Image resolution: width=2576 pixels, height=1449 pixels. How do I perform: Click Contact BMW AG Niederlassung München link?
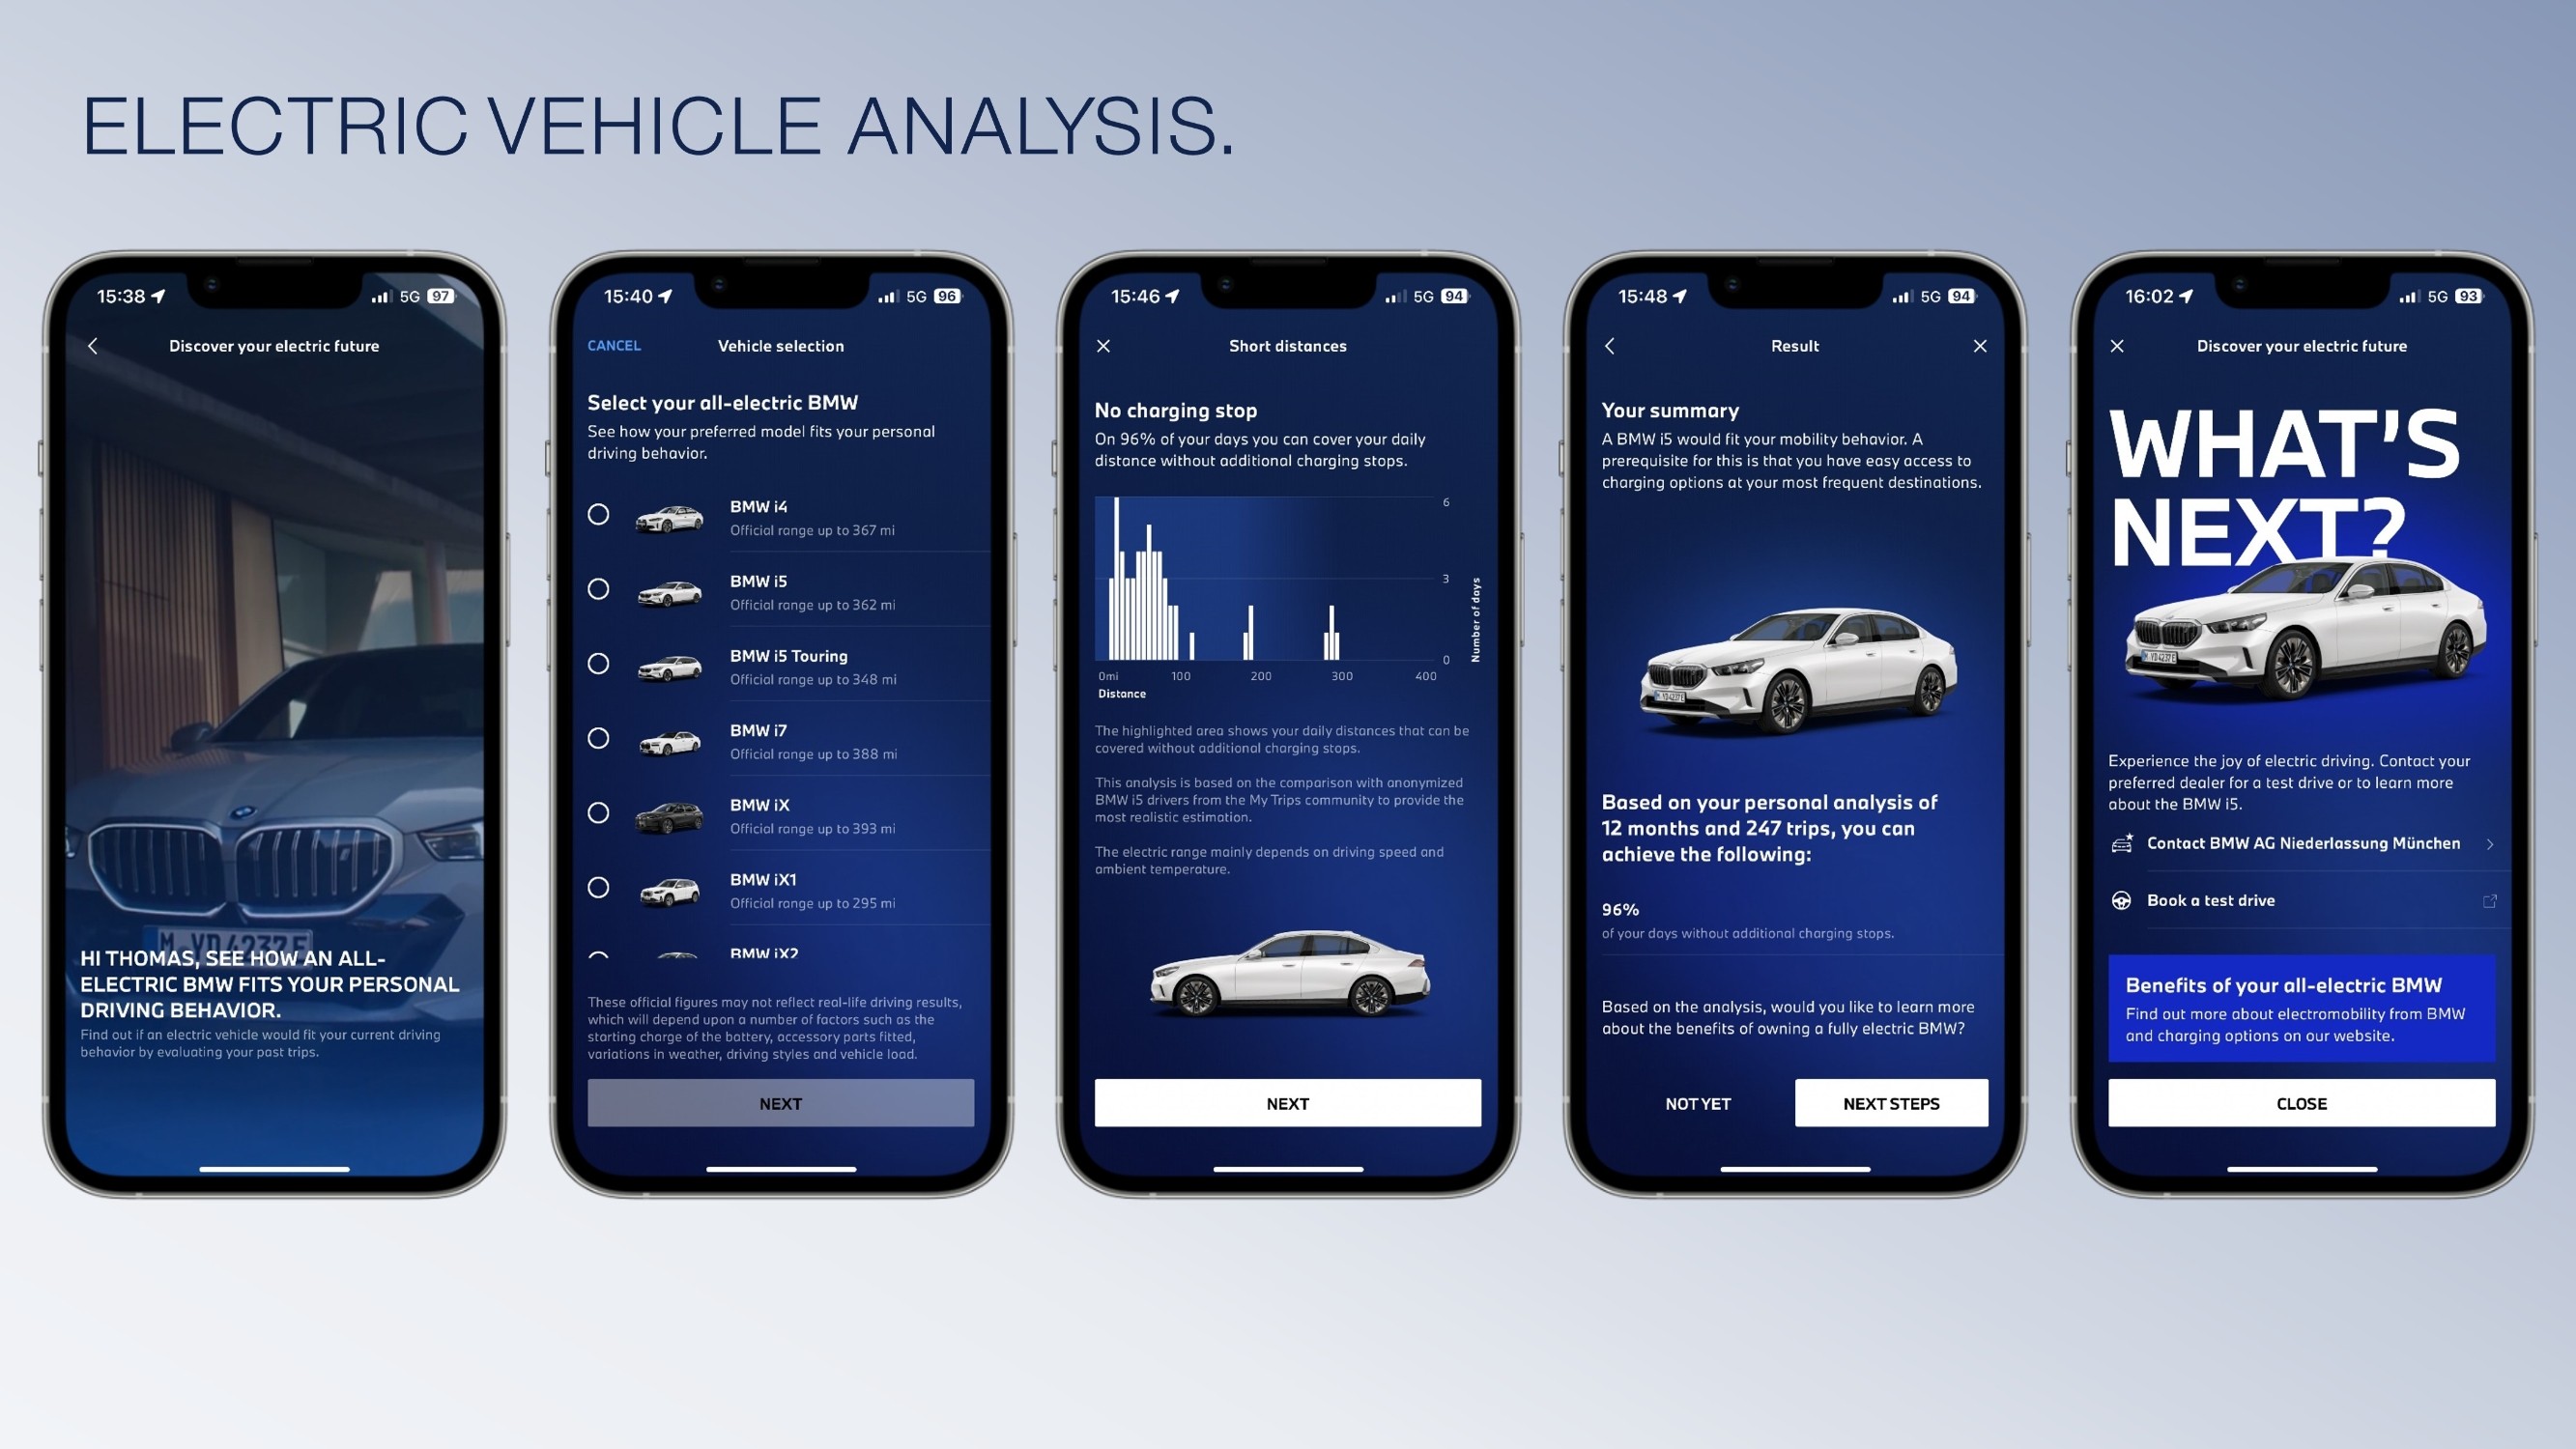tap(2299, 842)
